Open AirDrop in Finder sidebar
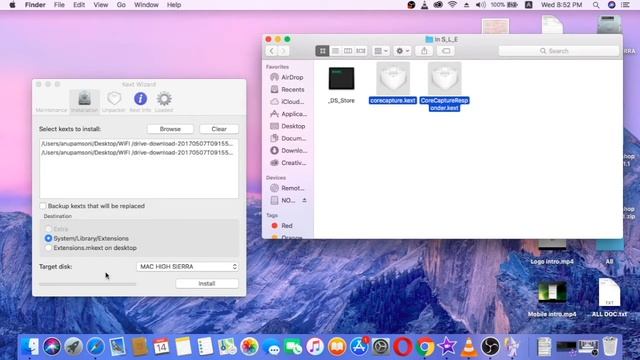This screenshot has width=640, height=360. click(x=287, y=77)
